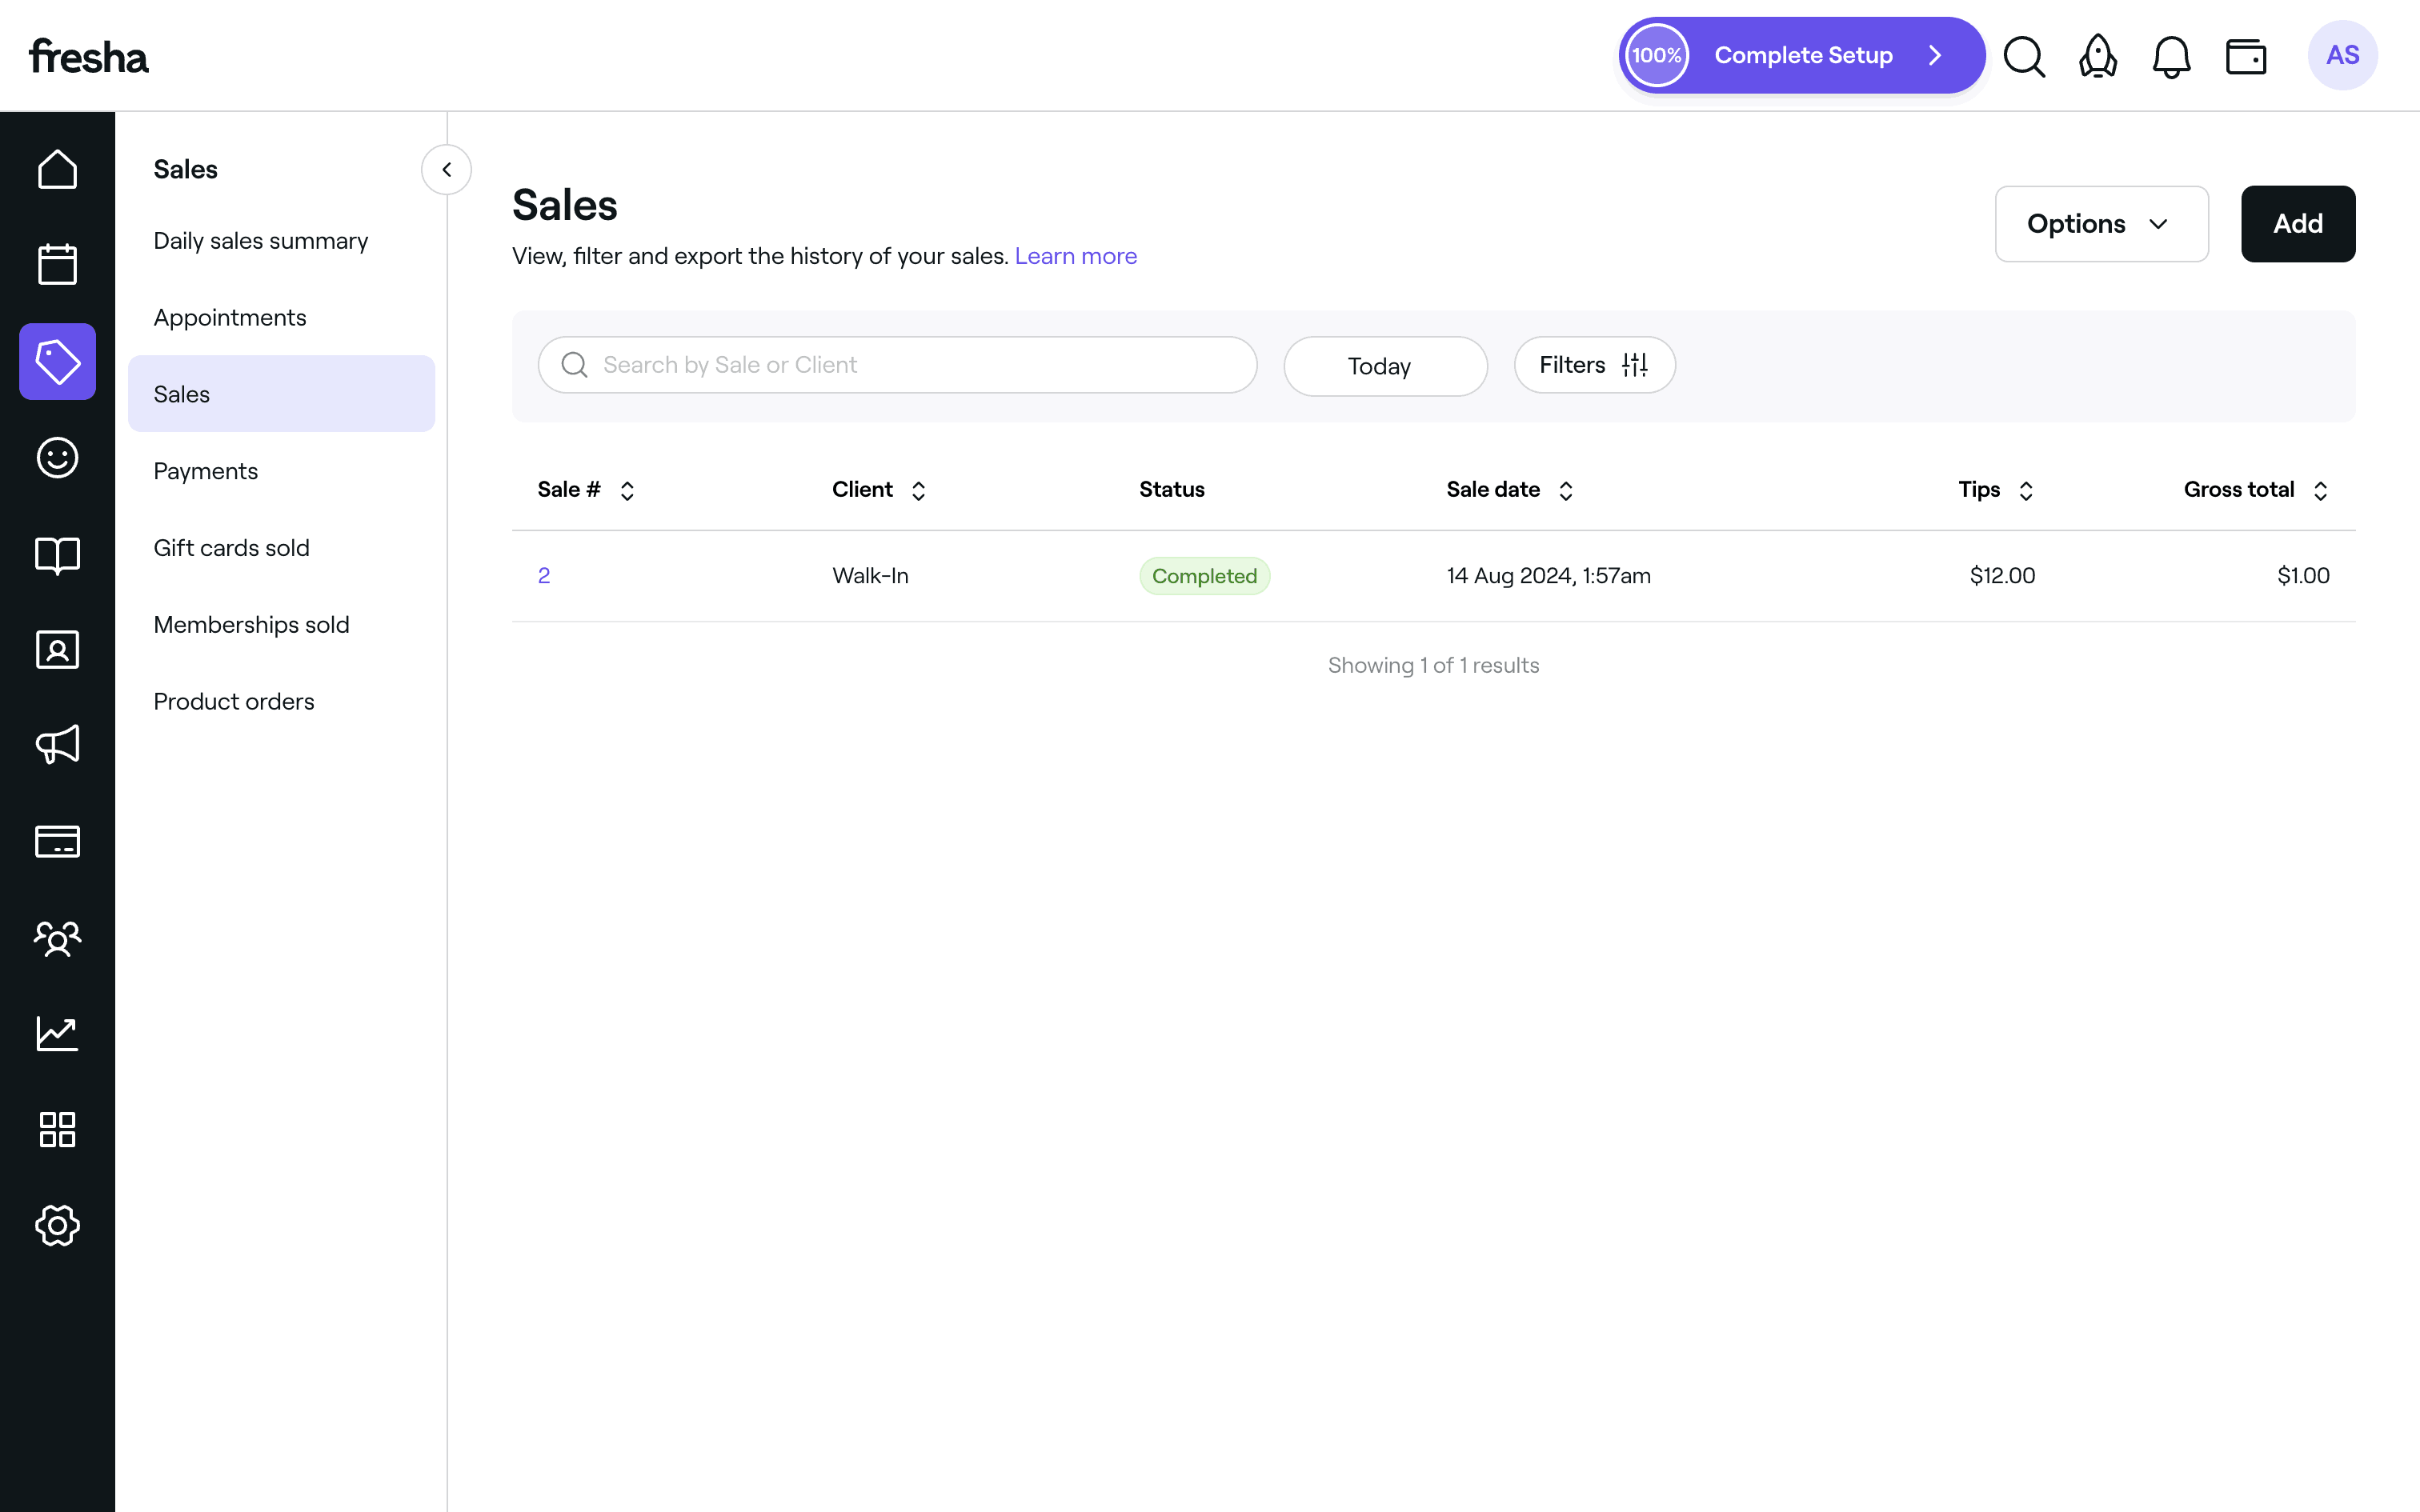
Task: Collapse the Sales side panel
Action: point(446,170)
